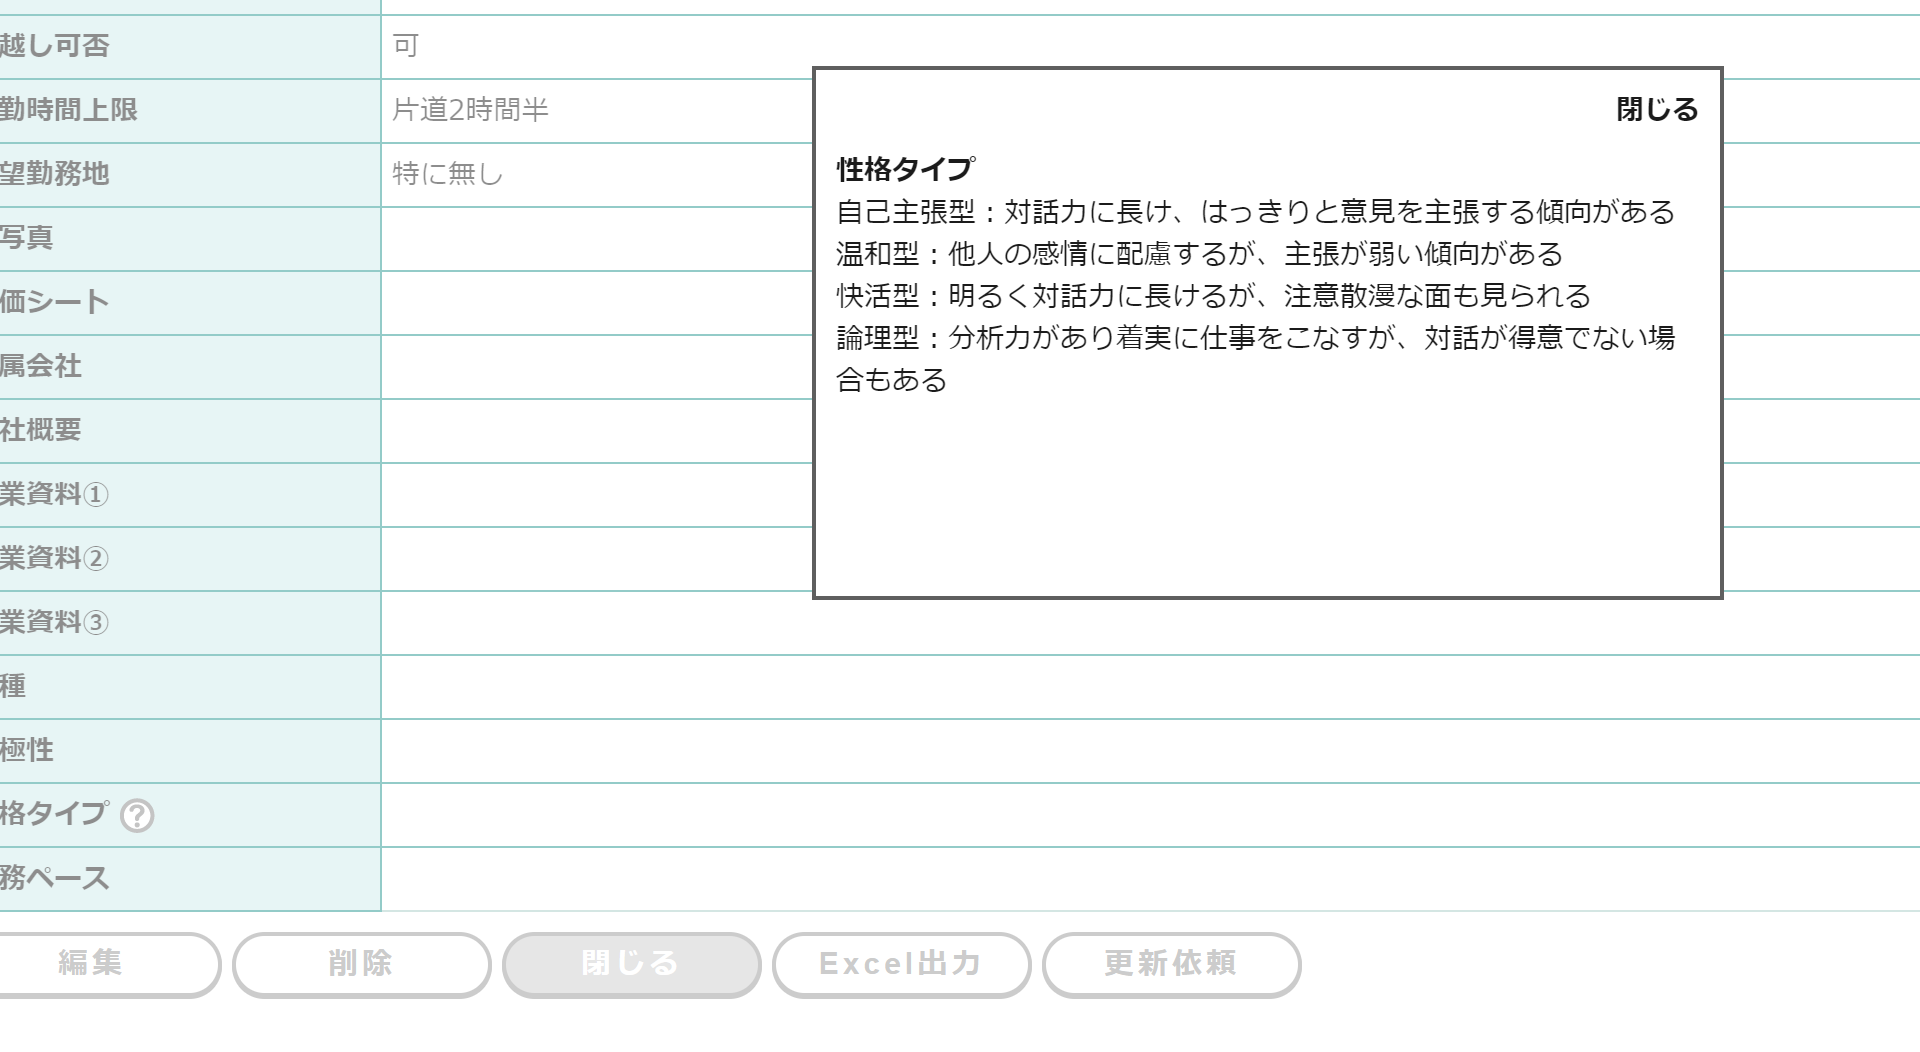
Task: Click the 社概要 row label
Action: [x=41, y=430]
